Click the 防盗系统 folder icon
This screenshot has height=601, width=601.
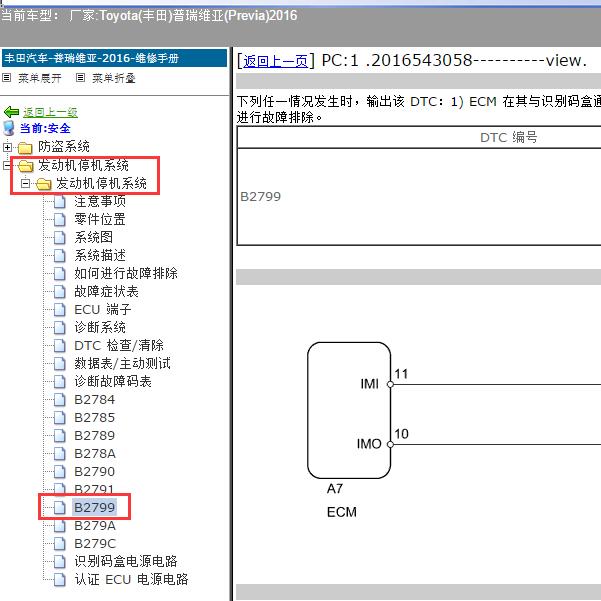coord(25,148)
